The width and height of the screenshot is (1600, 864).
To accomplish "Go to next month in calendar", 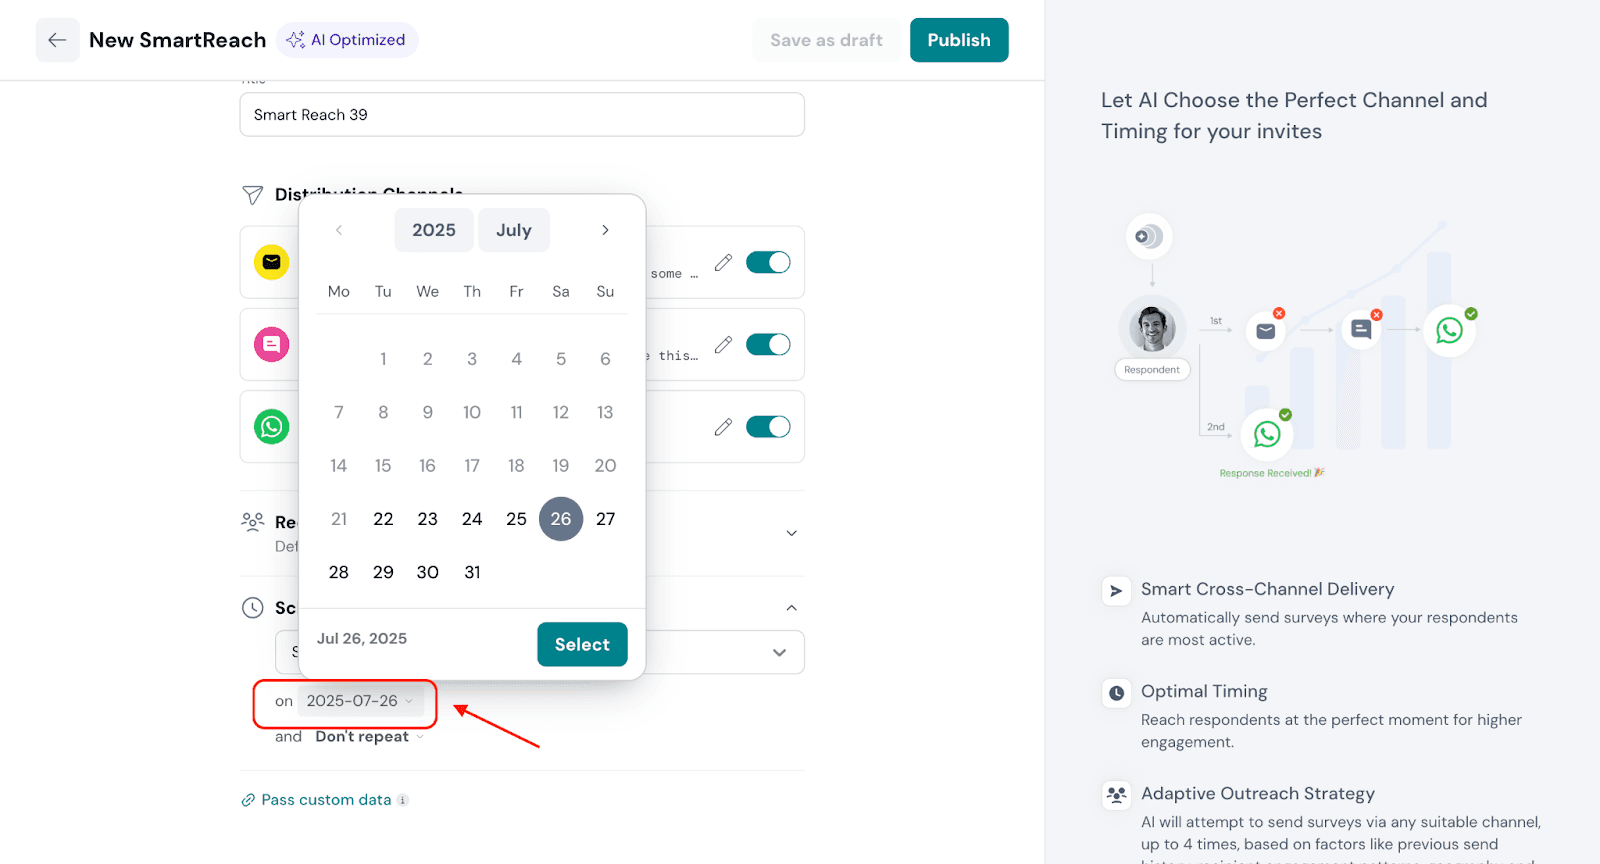I will (605, 230).
